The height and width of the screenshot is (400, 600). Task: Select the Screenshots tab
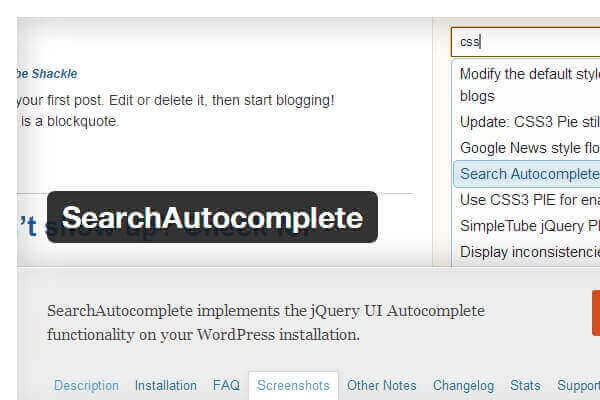tap(293, 385)
